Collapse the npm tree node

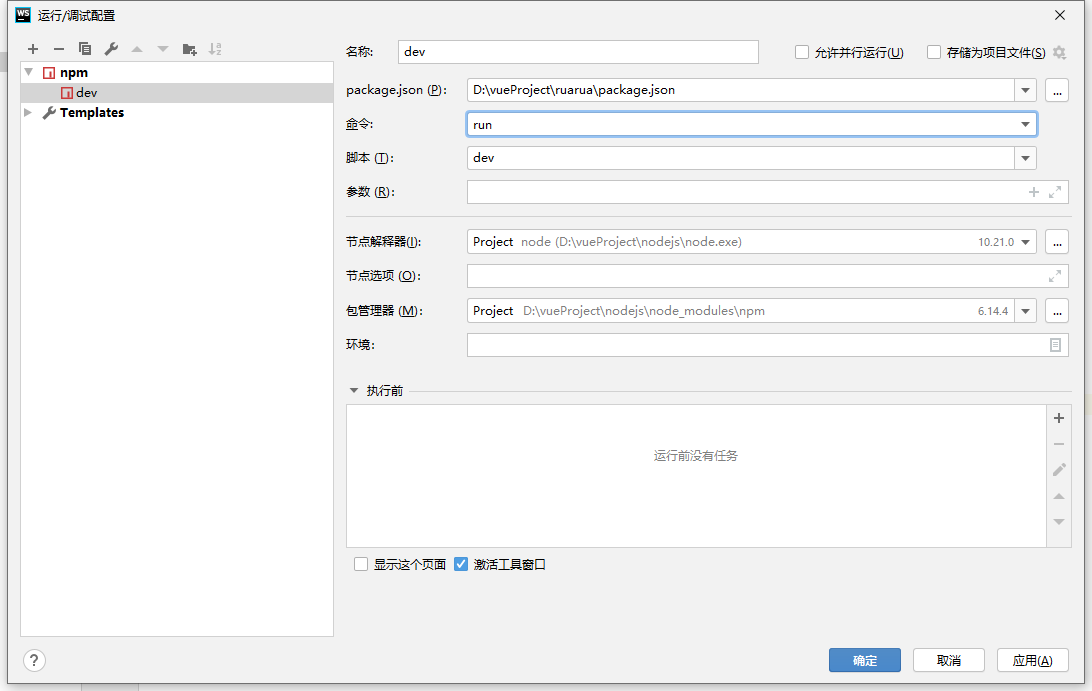[29, 72]
